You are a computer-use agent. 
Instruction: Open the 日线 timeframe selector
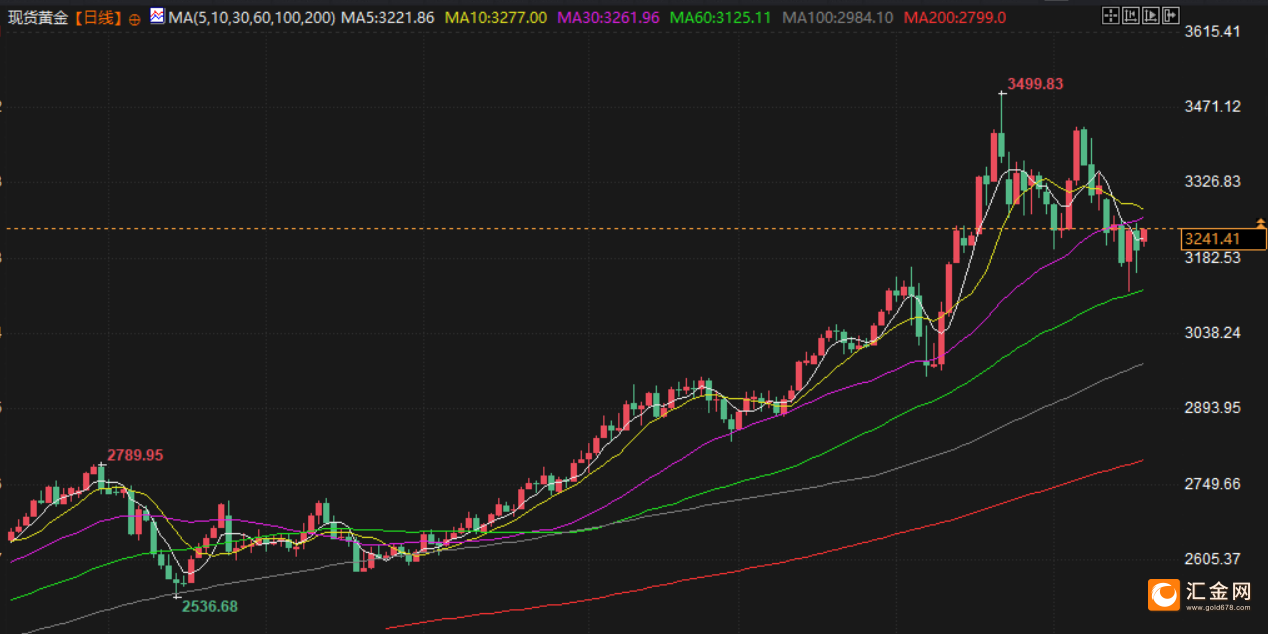point(97,17)
